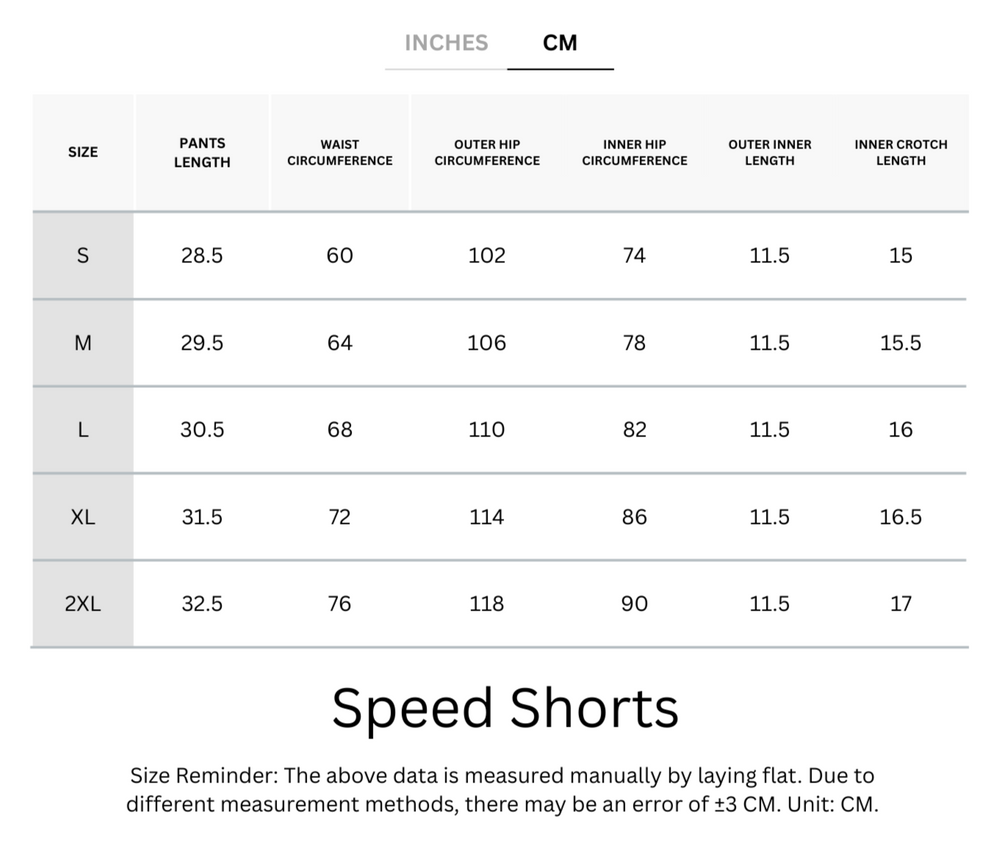
Task: Click inner hip circumference value 86
Action: coord(634,517)
